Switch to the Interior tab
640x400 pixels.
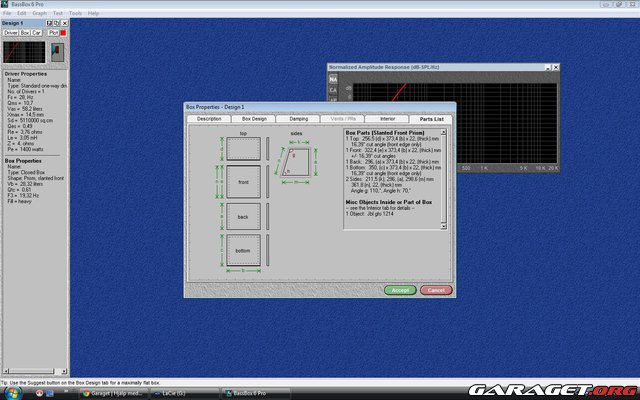387,118
